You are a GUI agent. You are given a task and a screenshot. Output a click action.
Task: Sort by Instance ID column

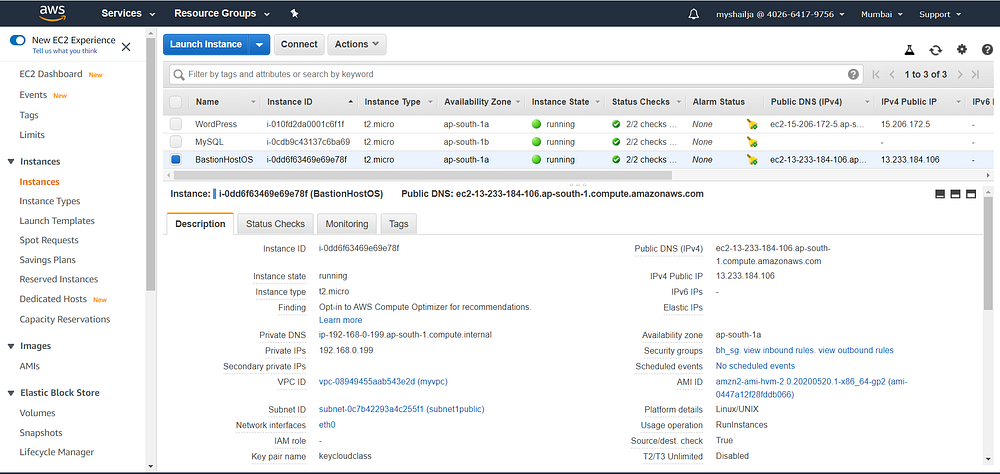click(309, 102)
